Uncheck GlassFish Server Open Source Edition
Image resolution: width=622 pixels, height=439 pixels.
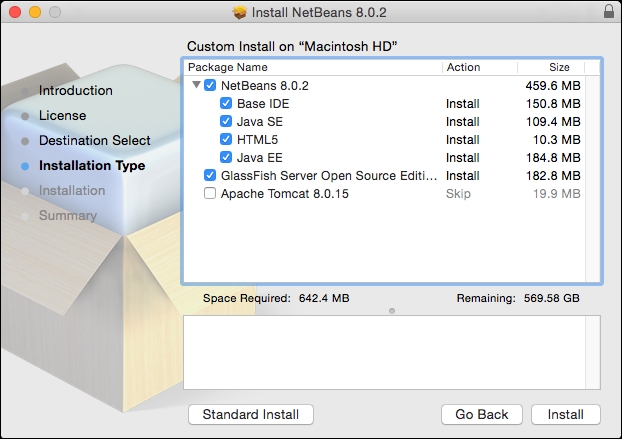[x=210, y=175]
